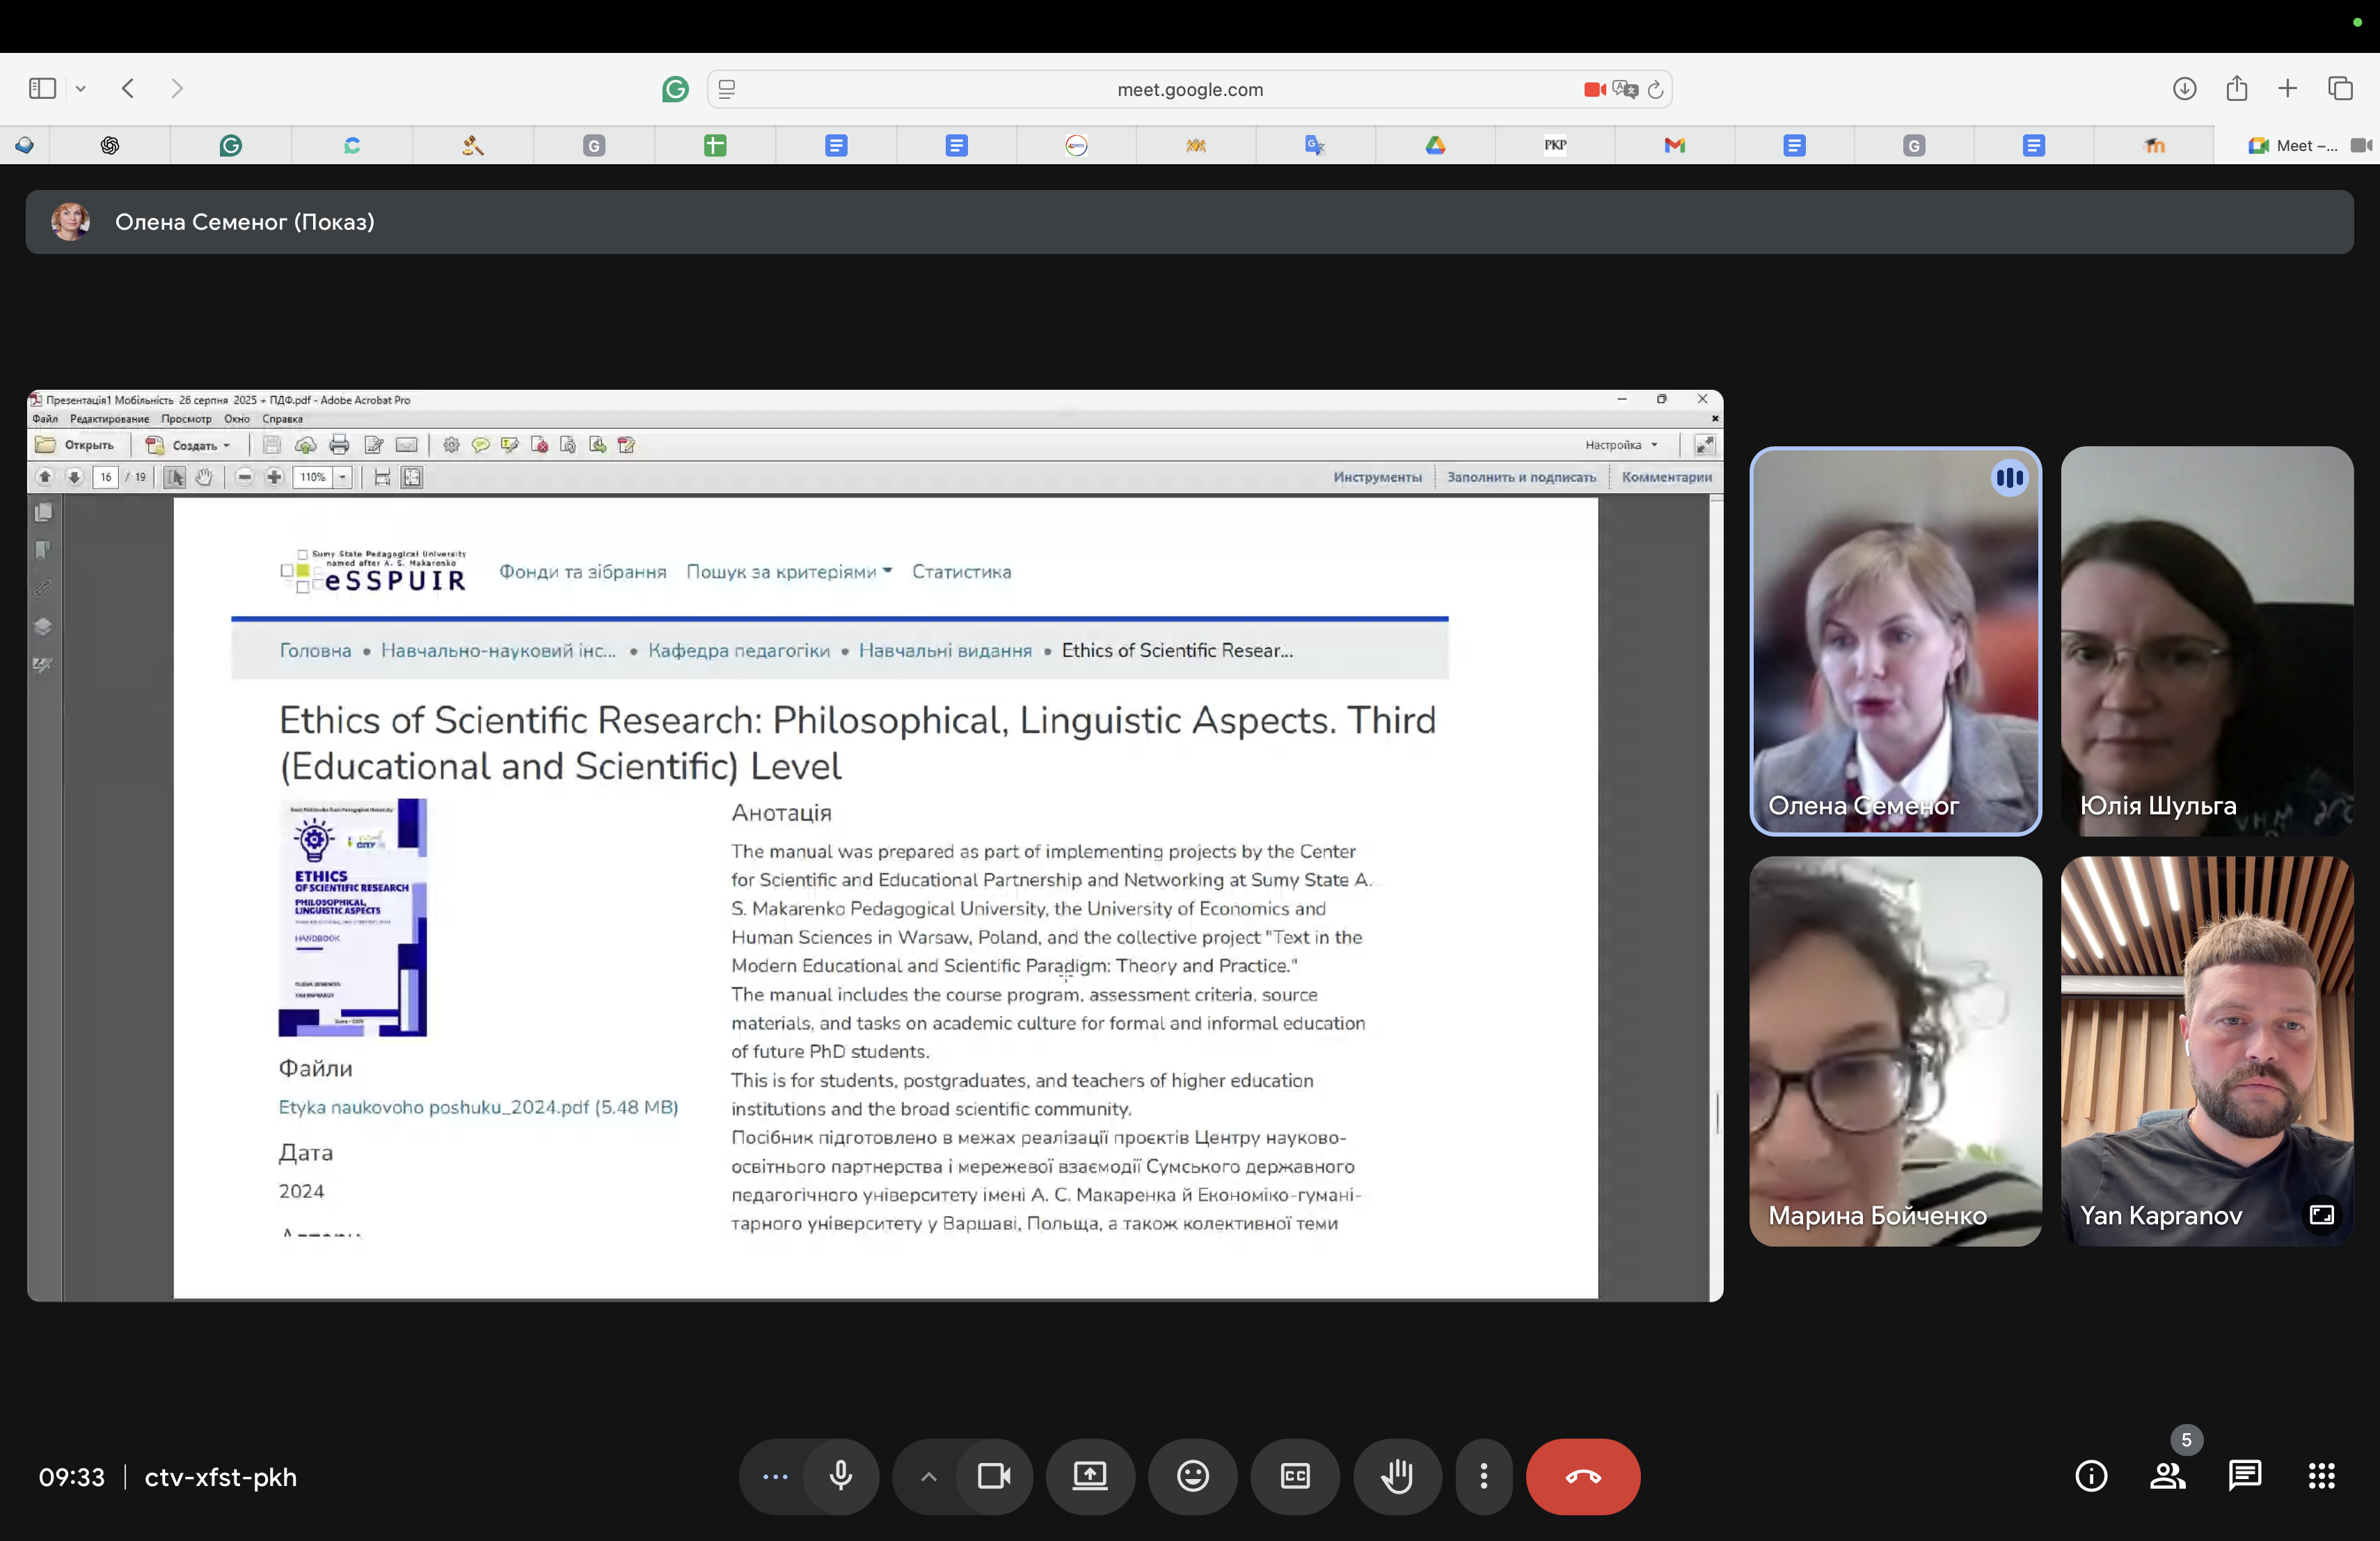2380x1541 pixels.
Task: Reload the meet.google.com page
Action: [1655, 89]
